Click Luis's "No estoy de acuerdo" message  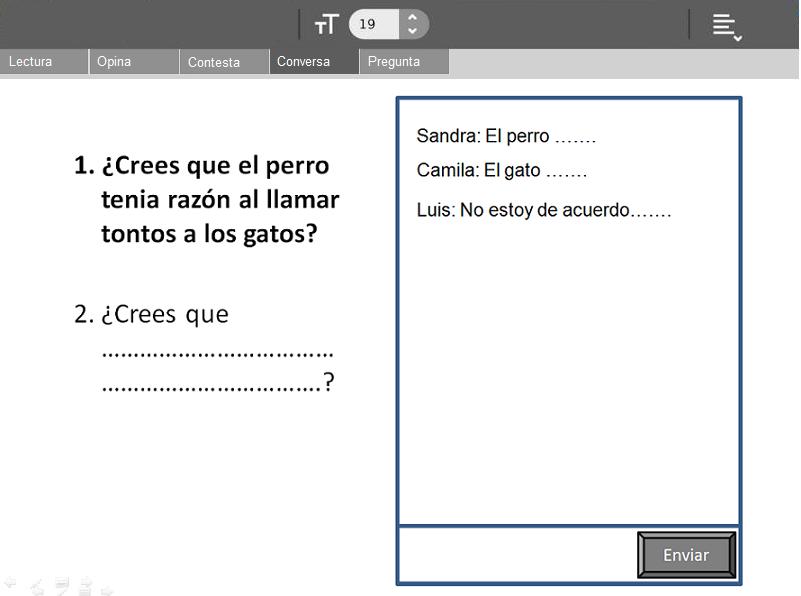pyautogui.click(x=543, y=211)
